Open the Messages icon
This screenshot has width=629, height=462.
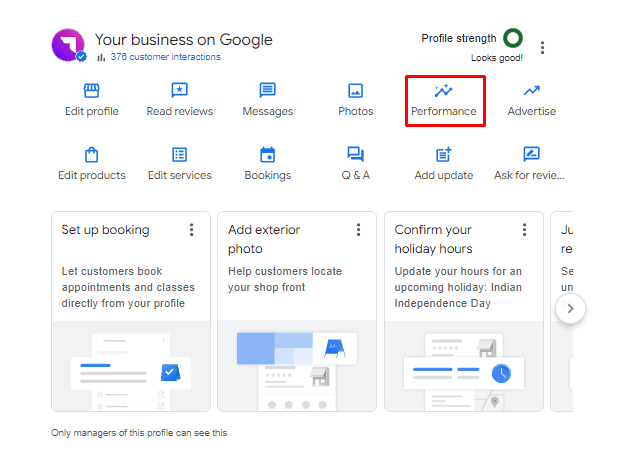268,91
